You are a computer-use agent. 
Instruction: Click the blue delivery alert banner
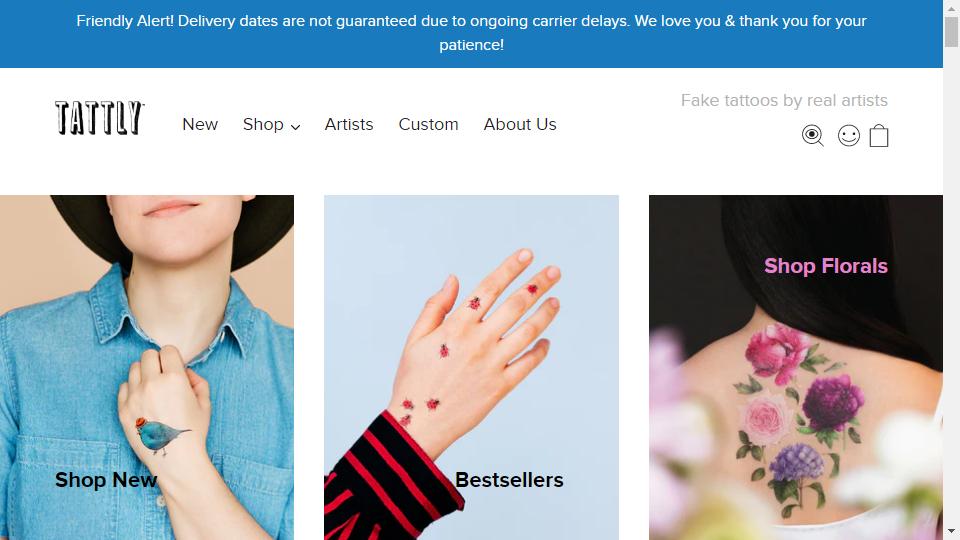(471, 34)
